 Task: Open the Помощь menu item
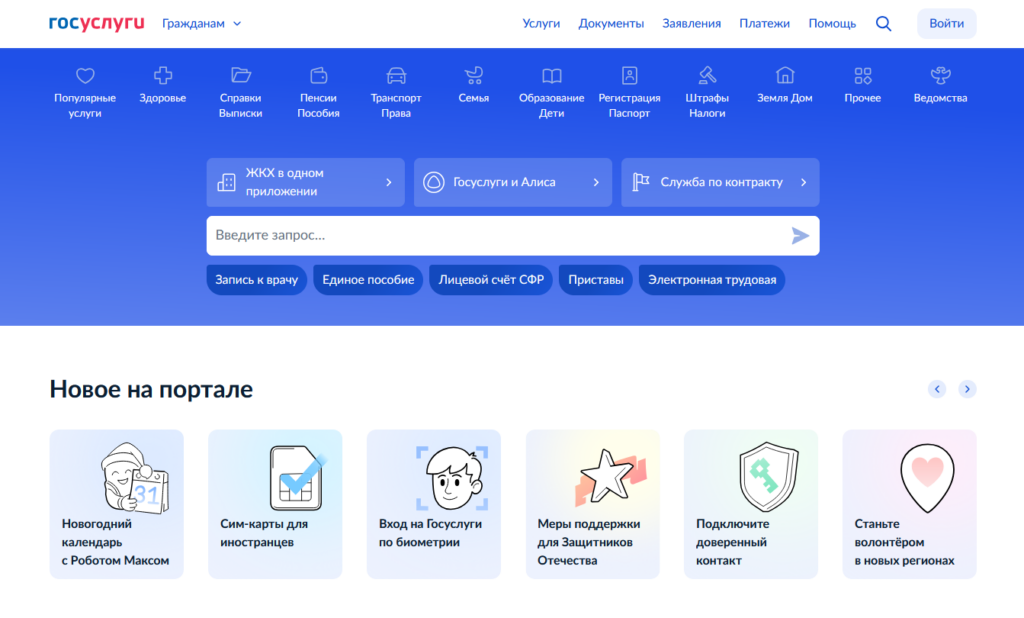[832, 24]
